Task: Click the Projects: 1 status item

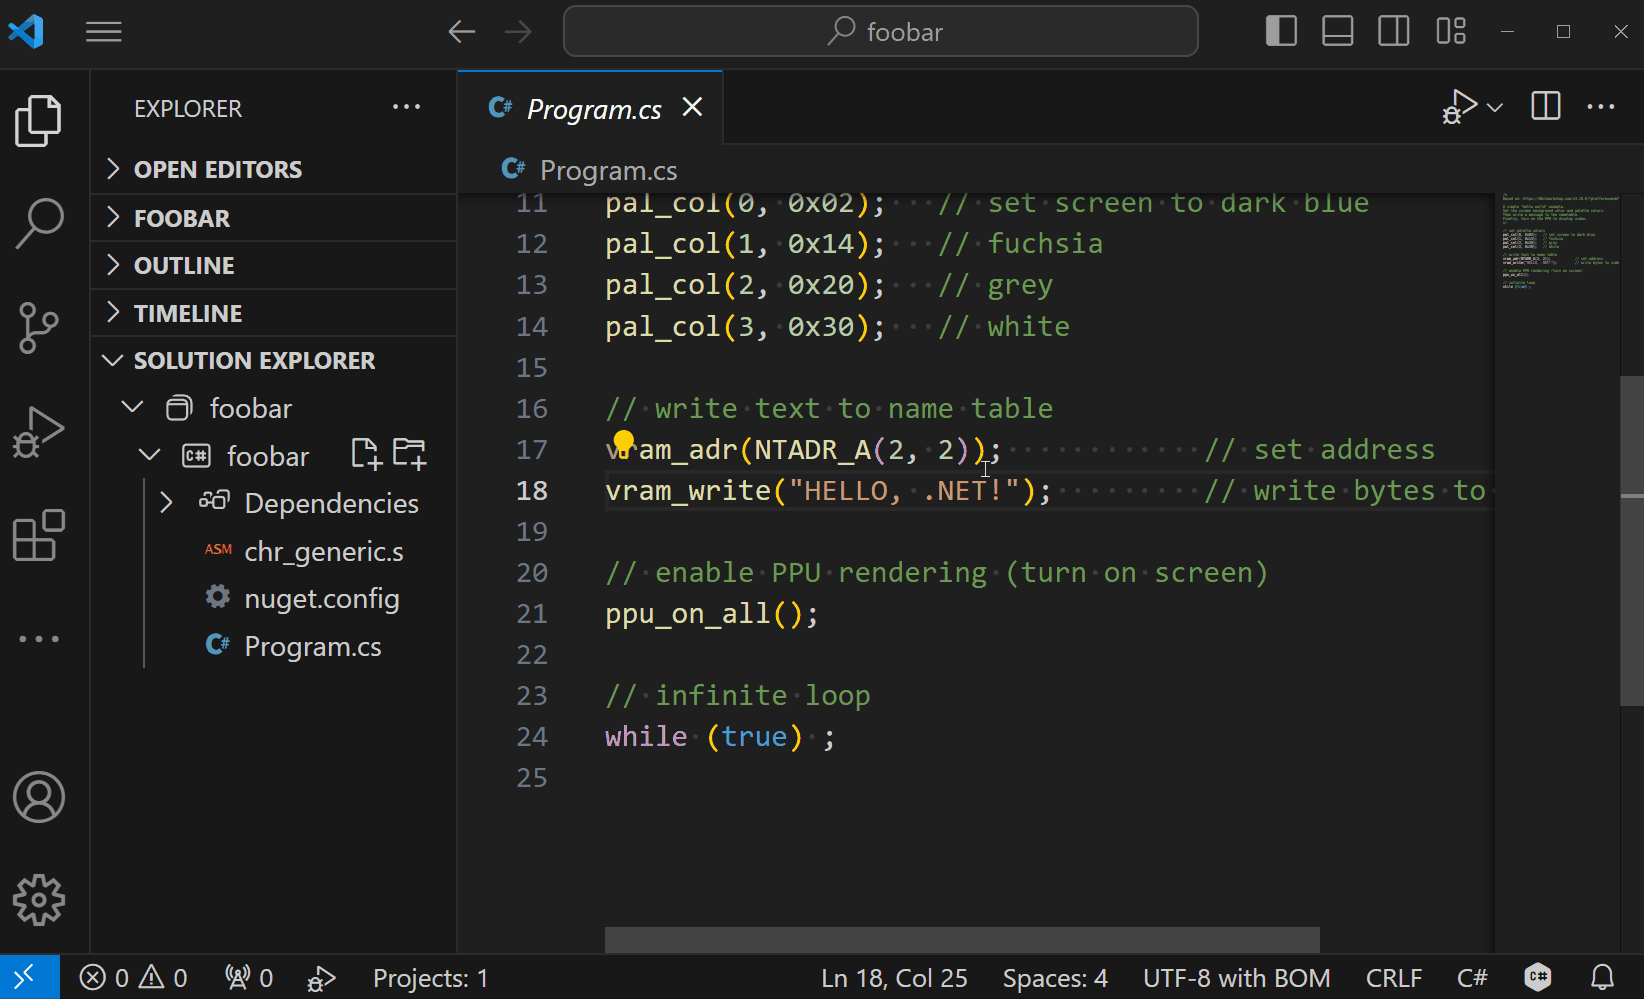Action: [x=430, y=977]
